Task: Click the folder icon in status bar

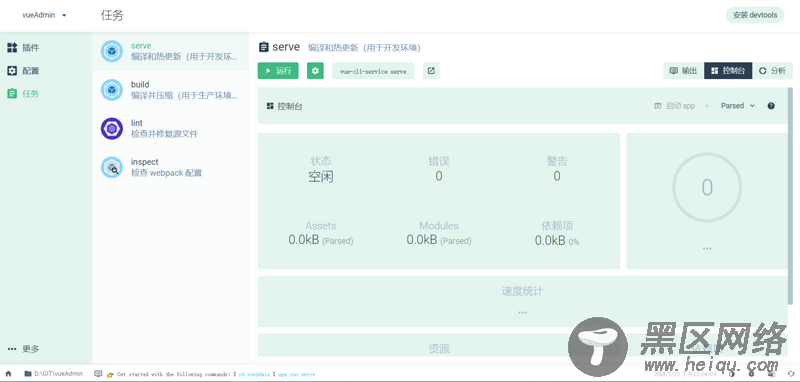Action: (x=28, y=373)
